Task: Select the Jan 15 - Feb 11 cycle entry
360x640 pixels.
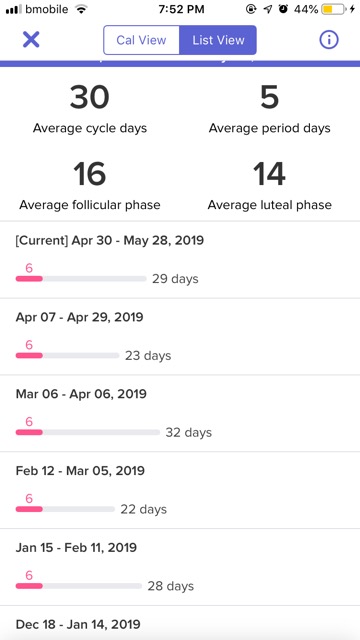Action: point(180,567)
